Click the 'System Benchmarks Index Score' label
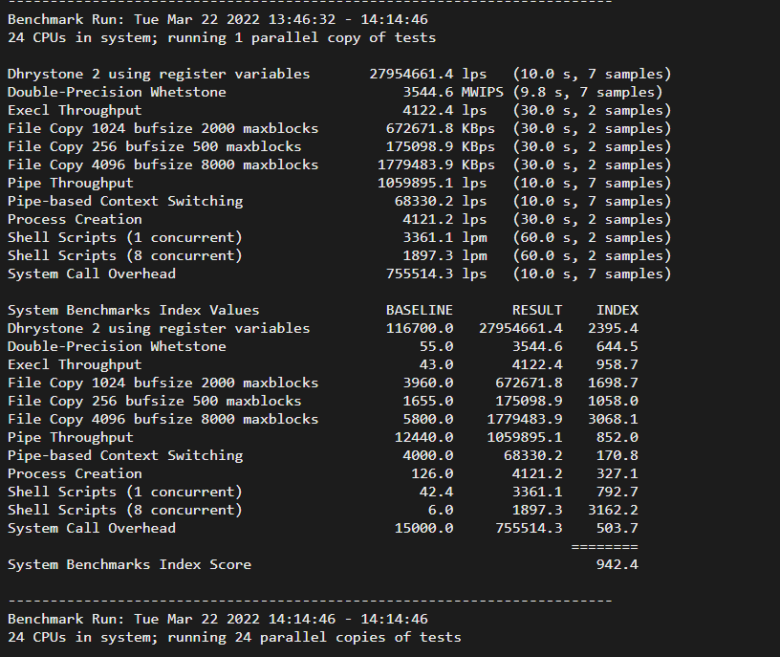 [x=129, y=565]
